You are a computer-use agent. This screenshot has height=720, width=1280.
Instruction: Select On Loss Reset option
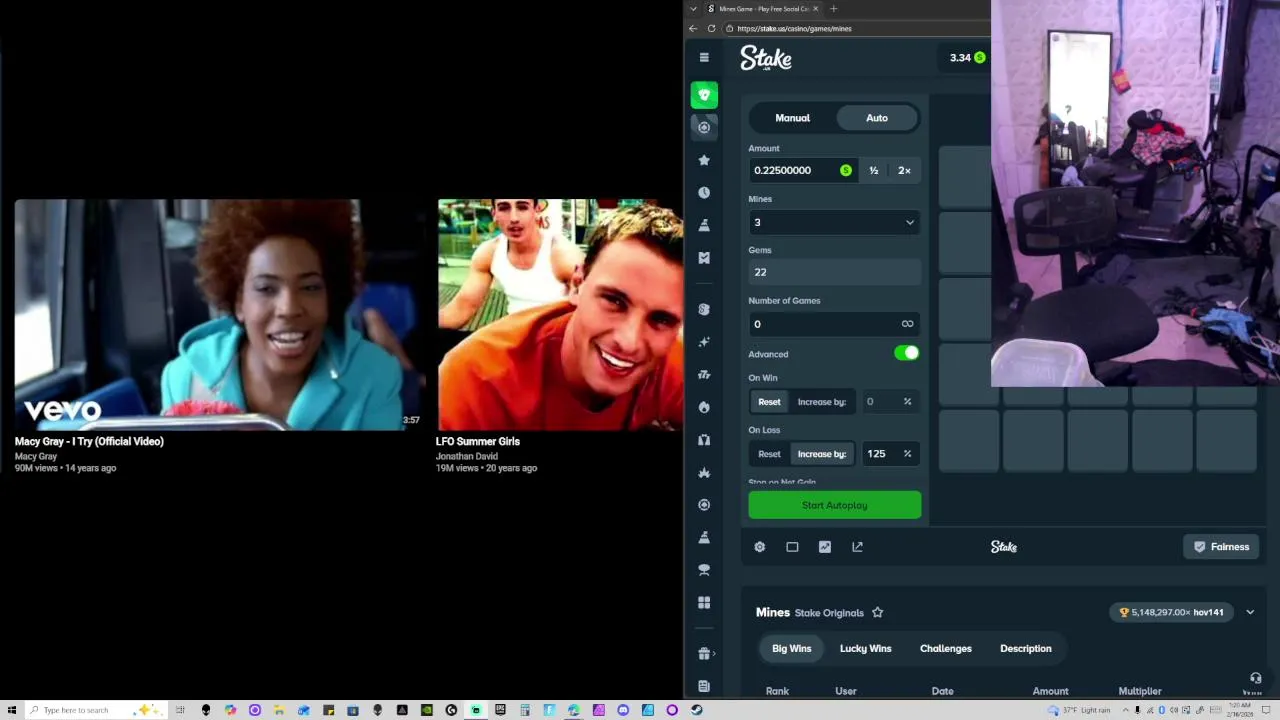769,454
